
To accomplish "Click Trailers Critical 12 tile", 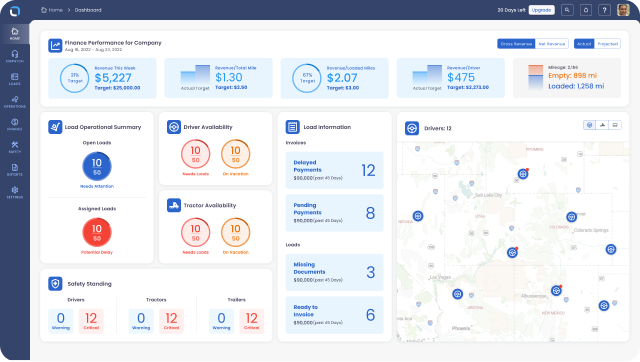I will point(252,321).
